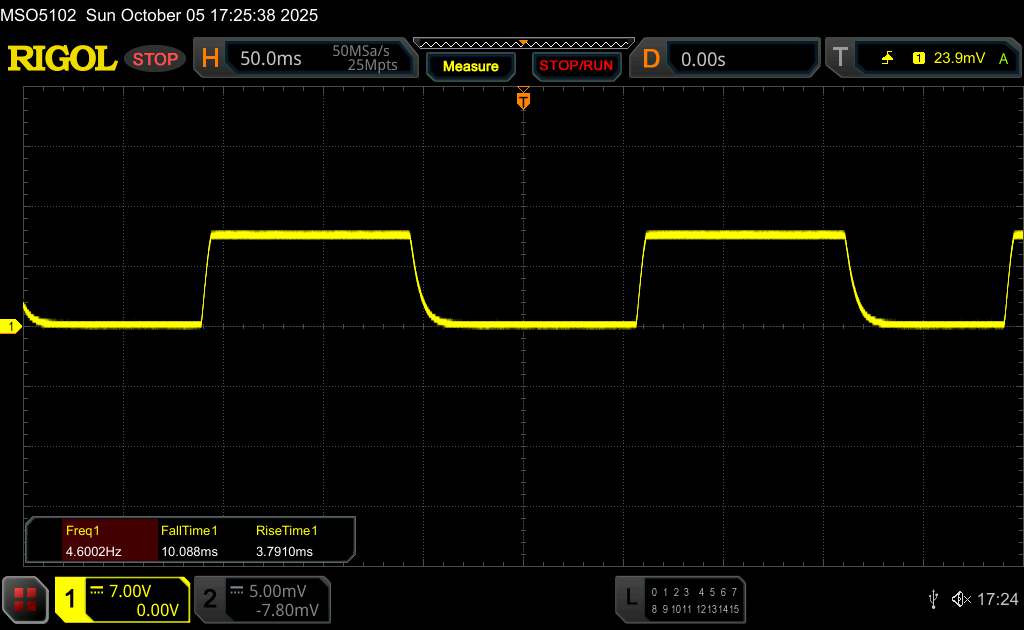The image size is (1024, 630).
Task: Mute the beeper via speaker icon
Action: click(x=960, y=598)
